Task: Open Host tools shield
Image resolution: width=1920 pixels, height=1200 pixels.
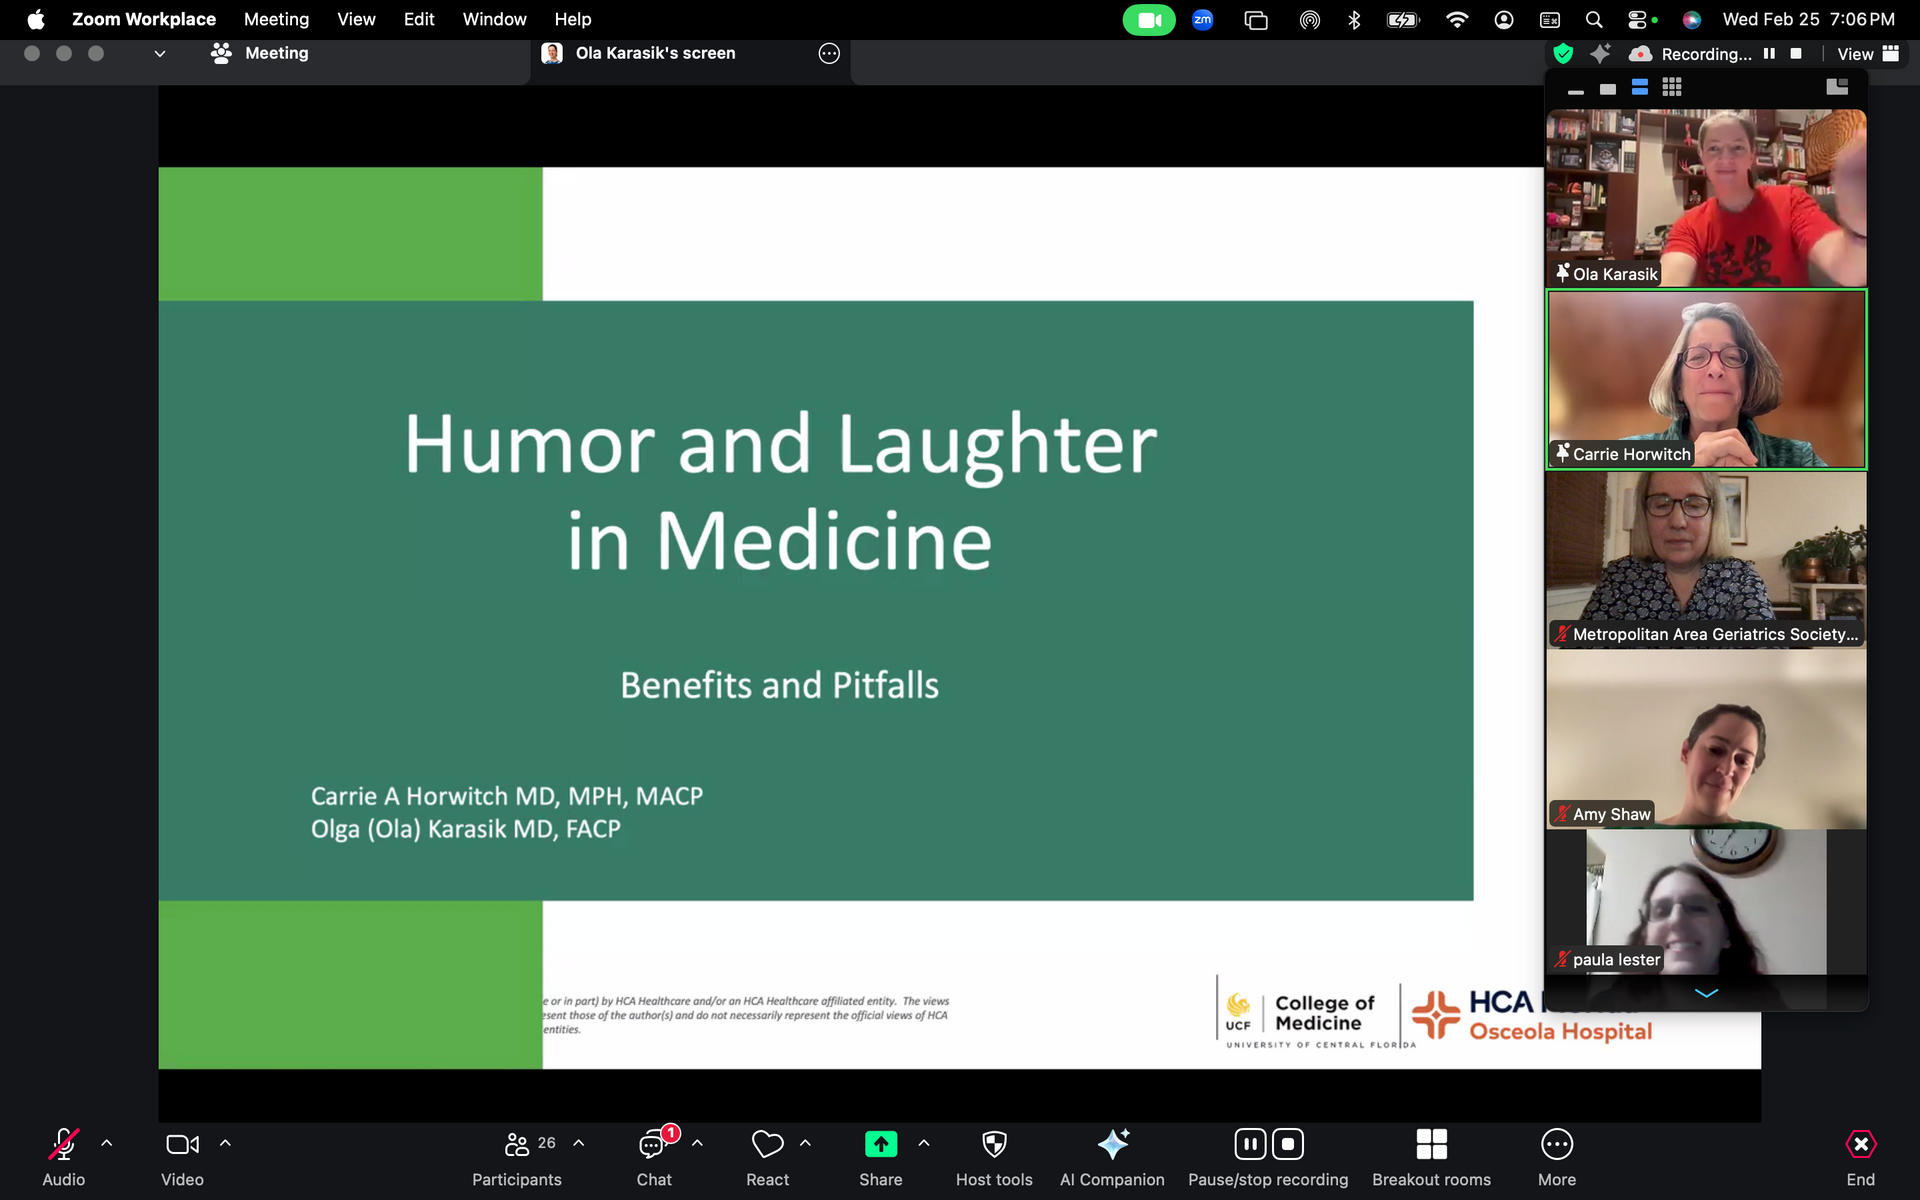Action: 993,1144
